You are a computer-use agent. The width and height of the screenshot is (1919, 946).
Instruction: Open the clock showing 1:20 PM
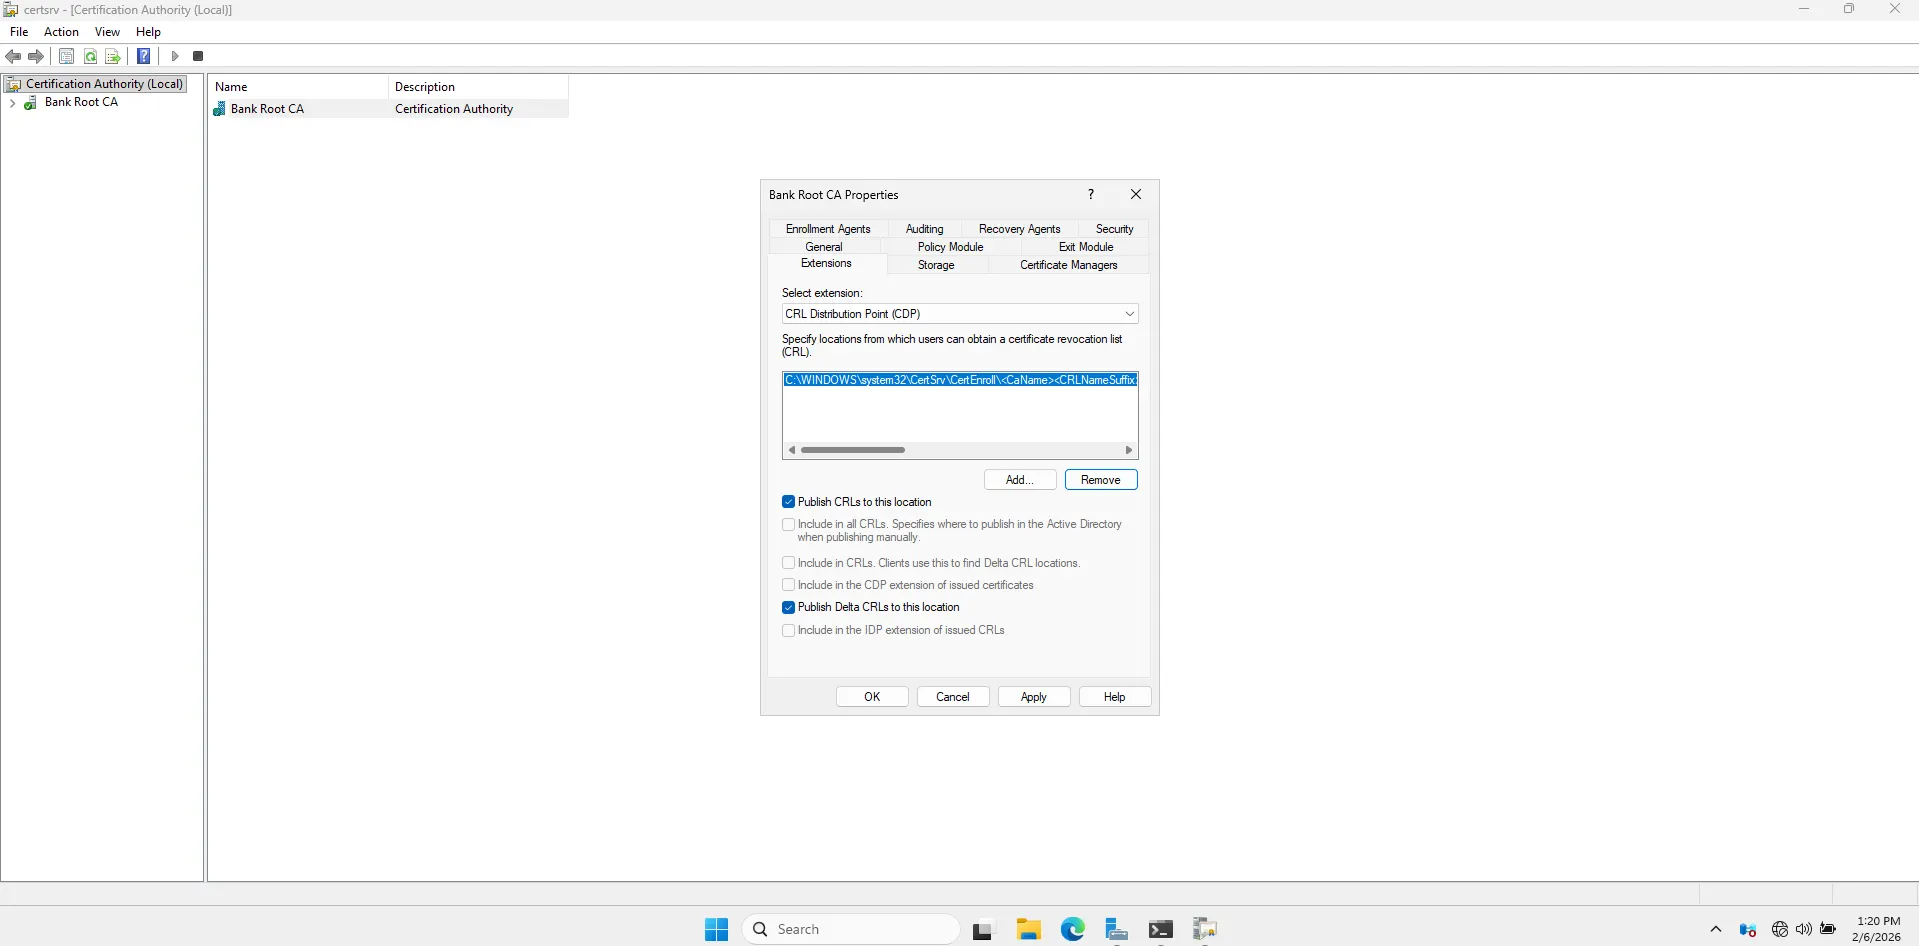point(1877,929)
